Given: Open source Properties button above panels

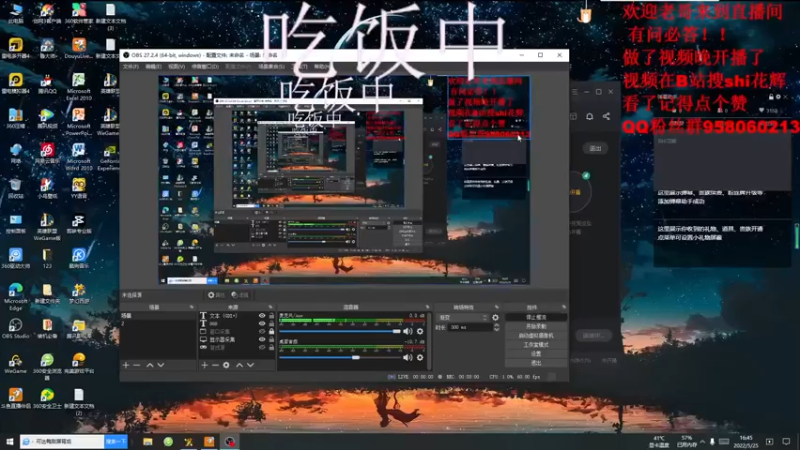Looking at the screenshot, I should click(x=216, y=295).
